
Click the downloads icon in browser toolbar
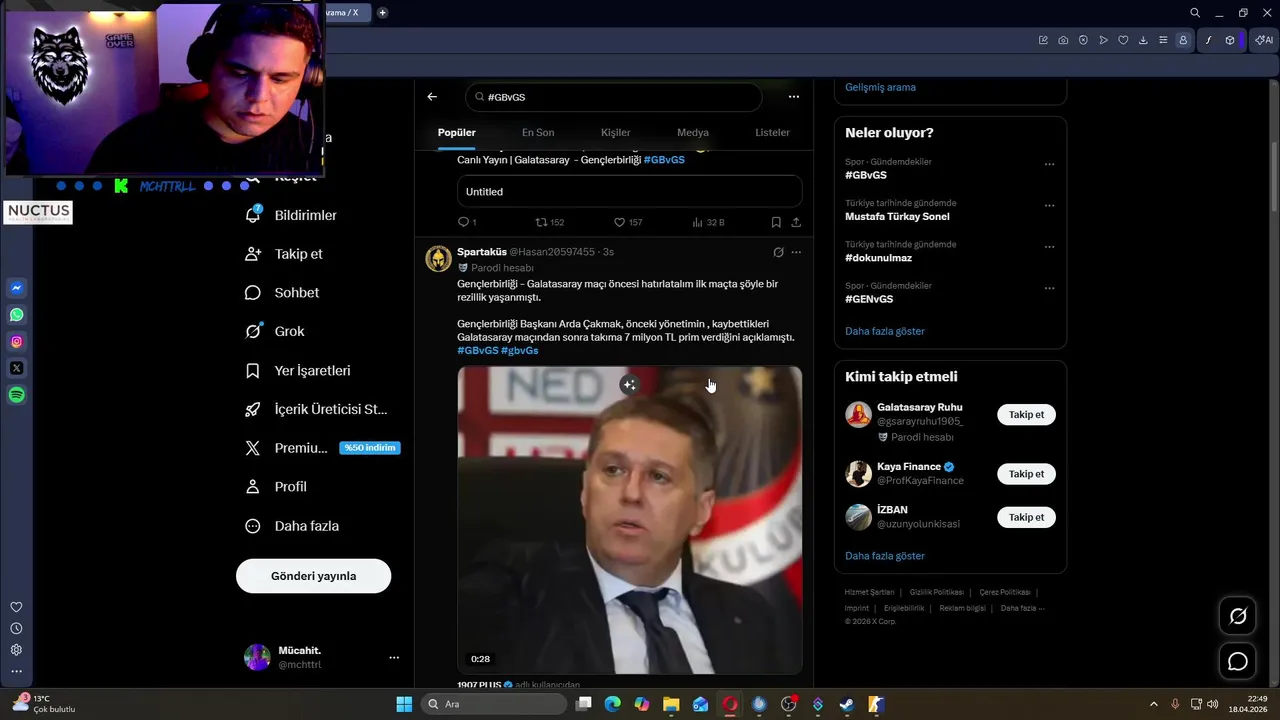[x=1143, y=40]
